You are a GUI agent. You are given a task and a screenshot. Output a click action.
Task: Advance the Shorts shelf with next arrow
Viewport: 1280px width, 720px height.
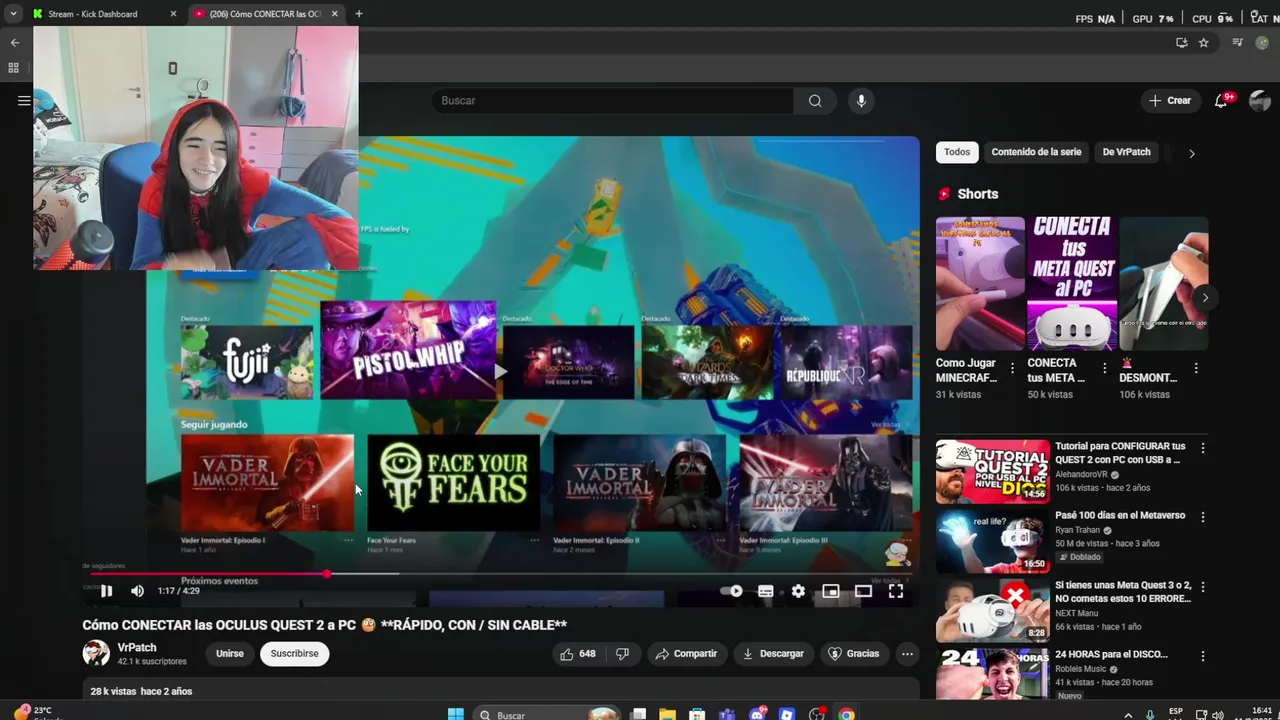click(x=1205, y=298)
